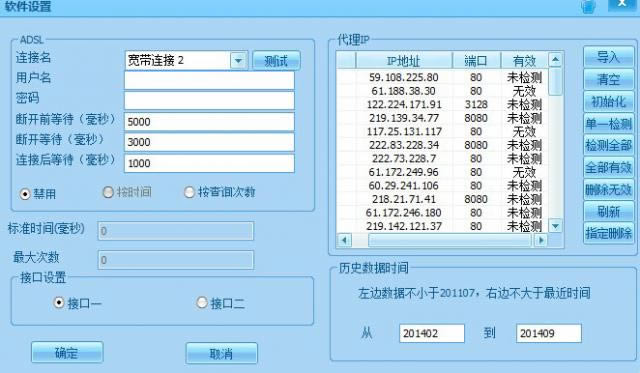Select row with IP 59.108.225.80

442,77
